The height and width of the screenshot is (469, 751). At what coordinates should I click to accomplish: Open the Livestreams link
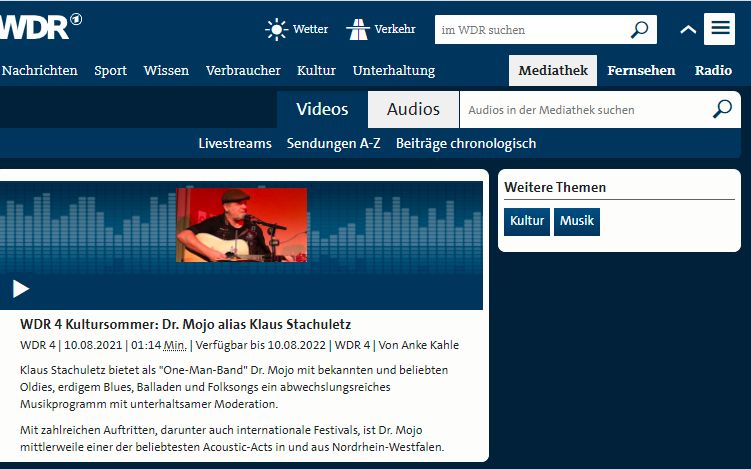tap(235, 143)
